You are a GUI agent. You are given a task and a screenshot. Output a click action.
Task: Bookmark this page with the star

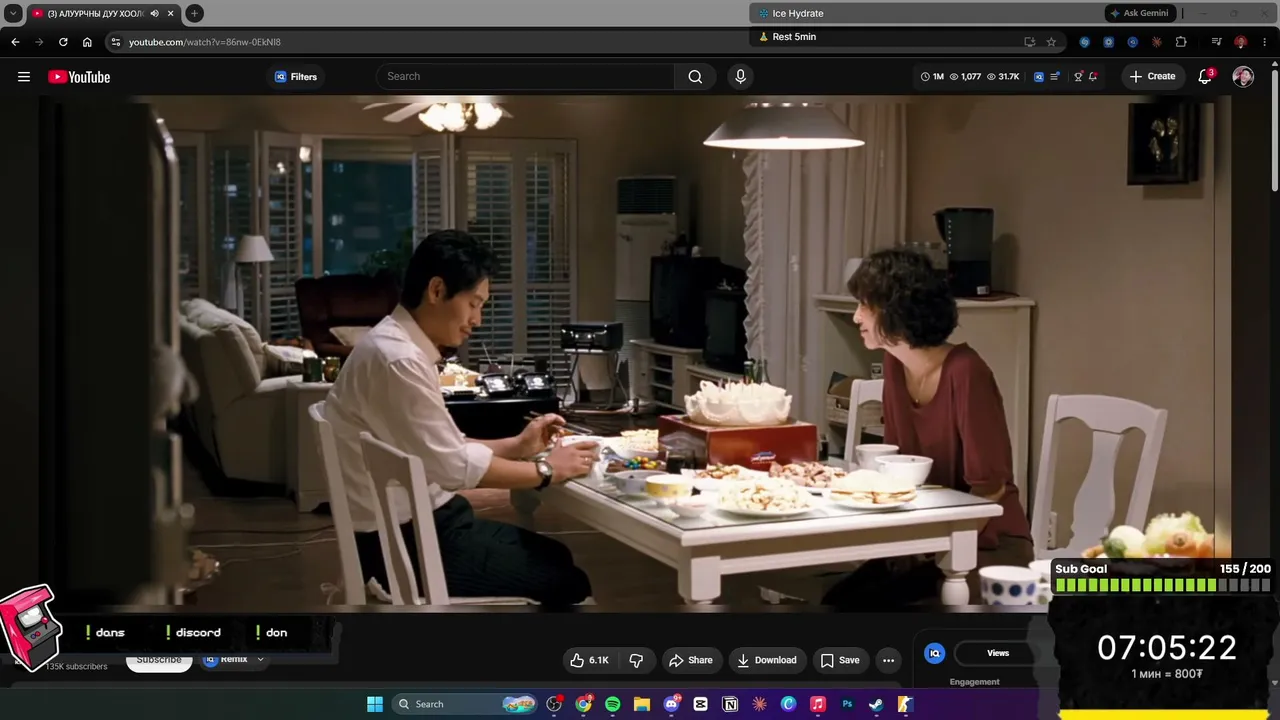(1051, 42)
